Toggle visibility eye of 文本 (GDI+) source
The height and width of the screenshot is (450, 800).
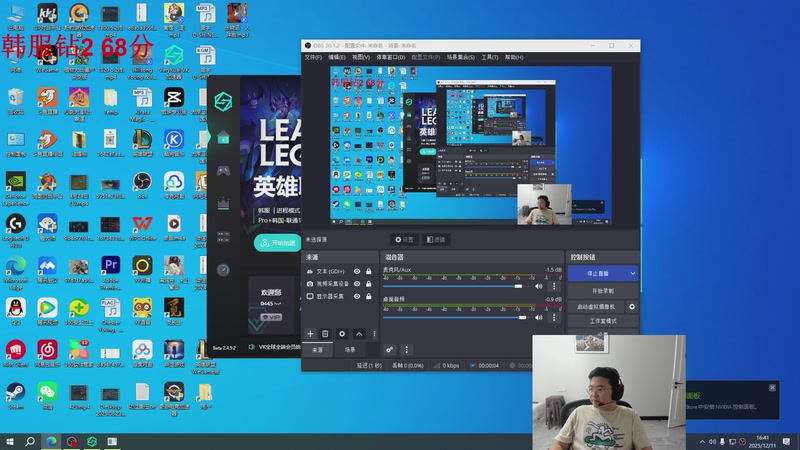357,271
